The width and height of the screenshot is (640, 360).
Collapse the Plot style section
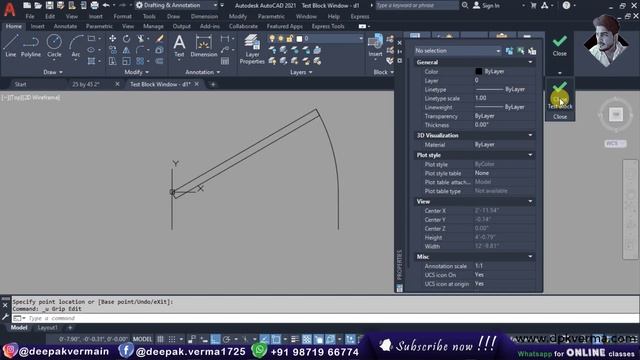point(530,155)
